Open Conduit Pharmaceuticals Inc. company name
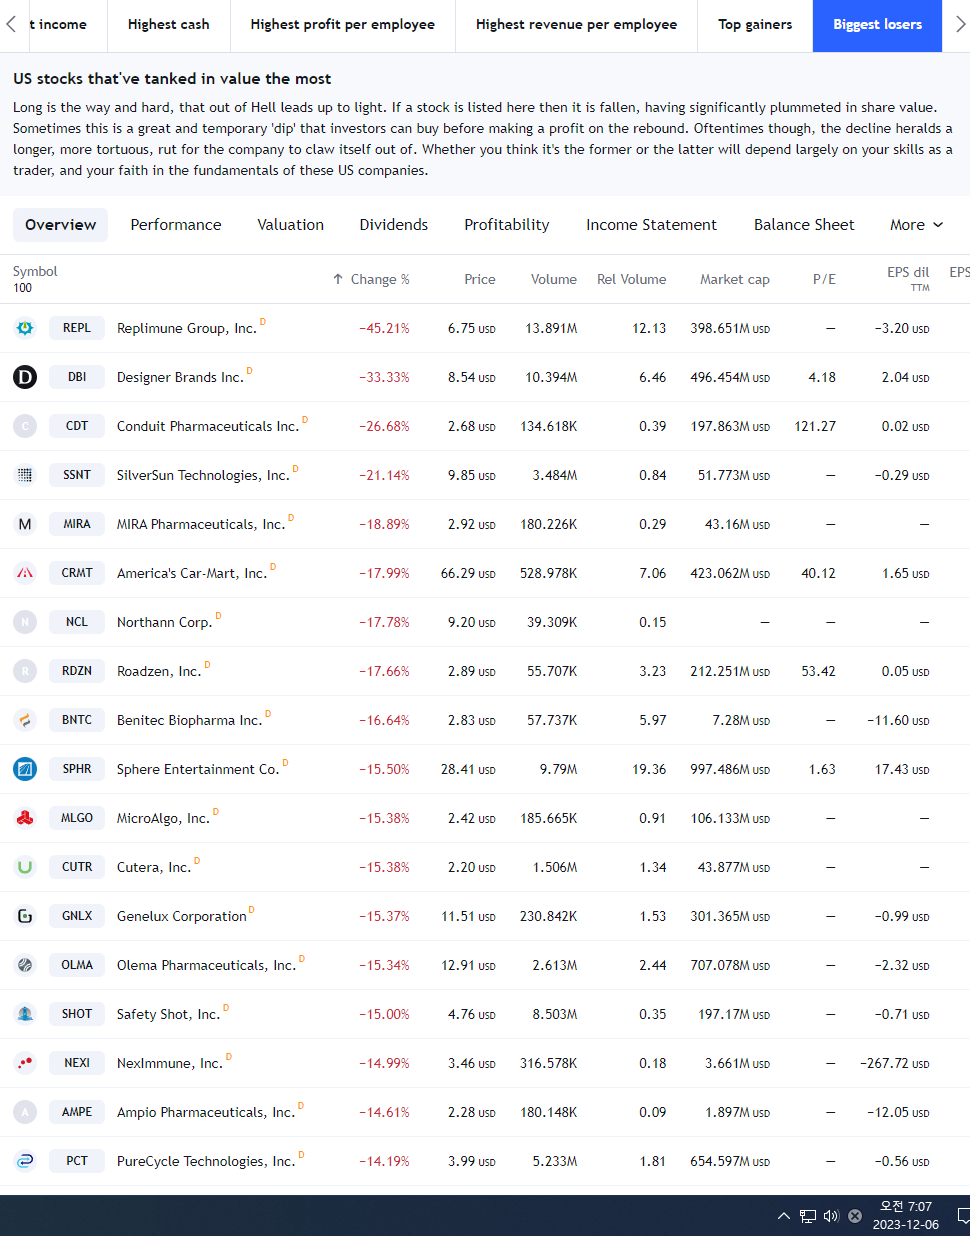The width and height of the screenshot is (970, 1236). tap(208, 426)
